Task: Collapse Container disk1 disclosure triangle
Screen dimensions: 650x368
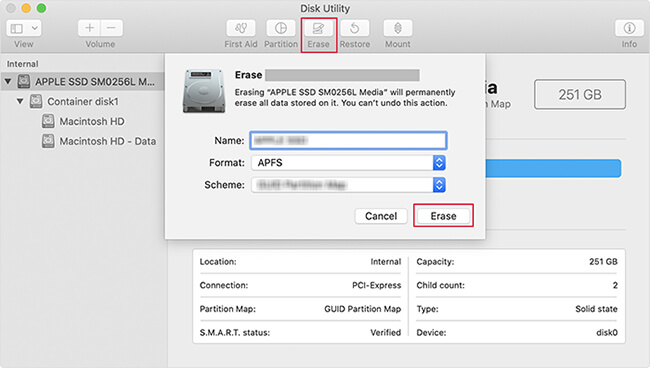Action: 20,101
